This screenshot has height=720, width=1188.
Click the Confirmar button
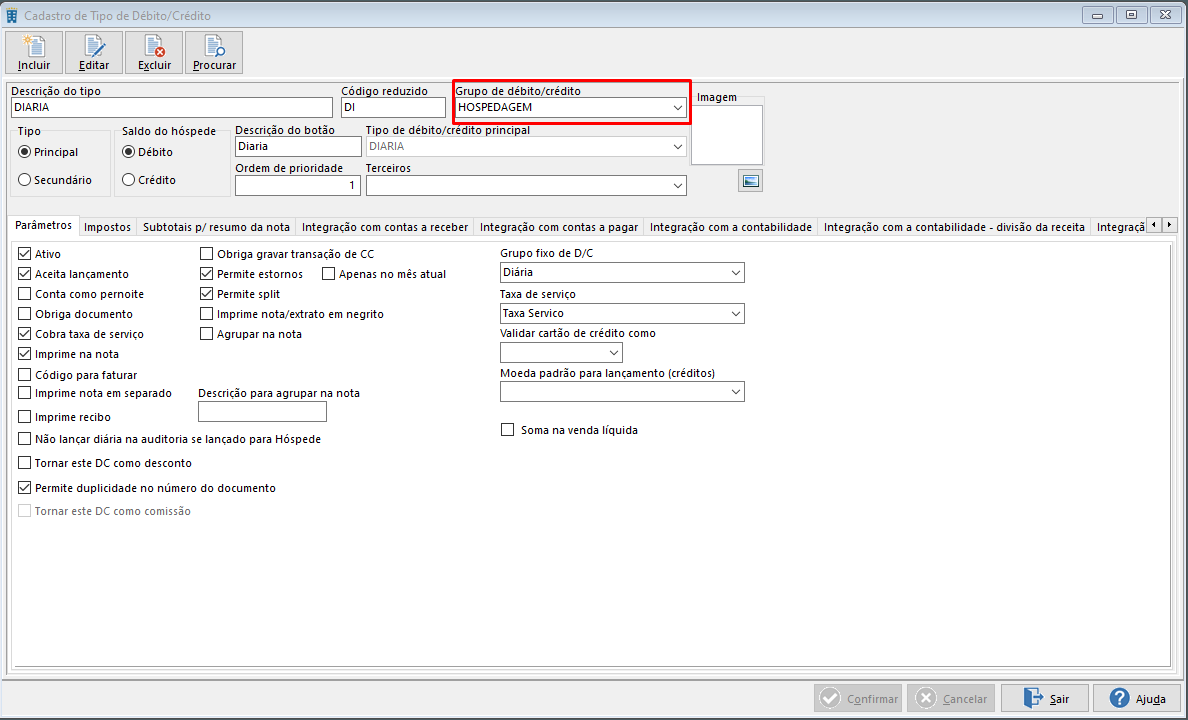(858, 698)
